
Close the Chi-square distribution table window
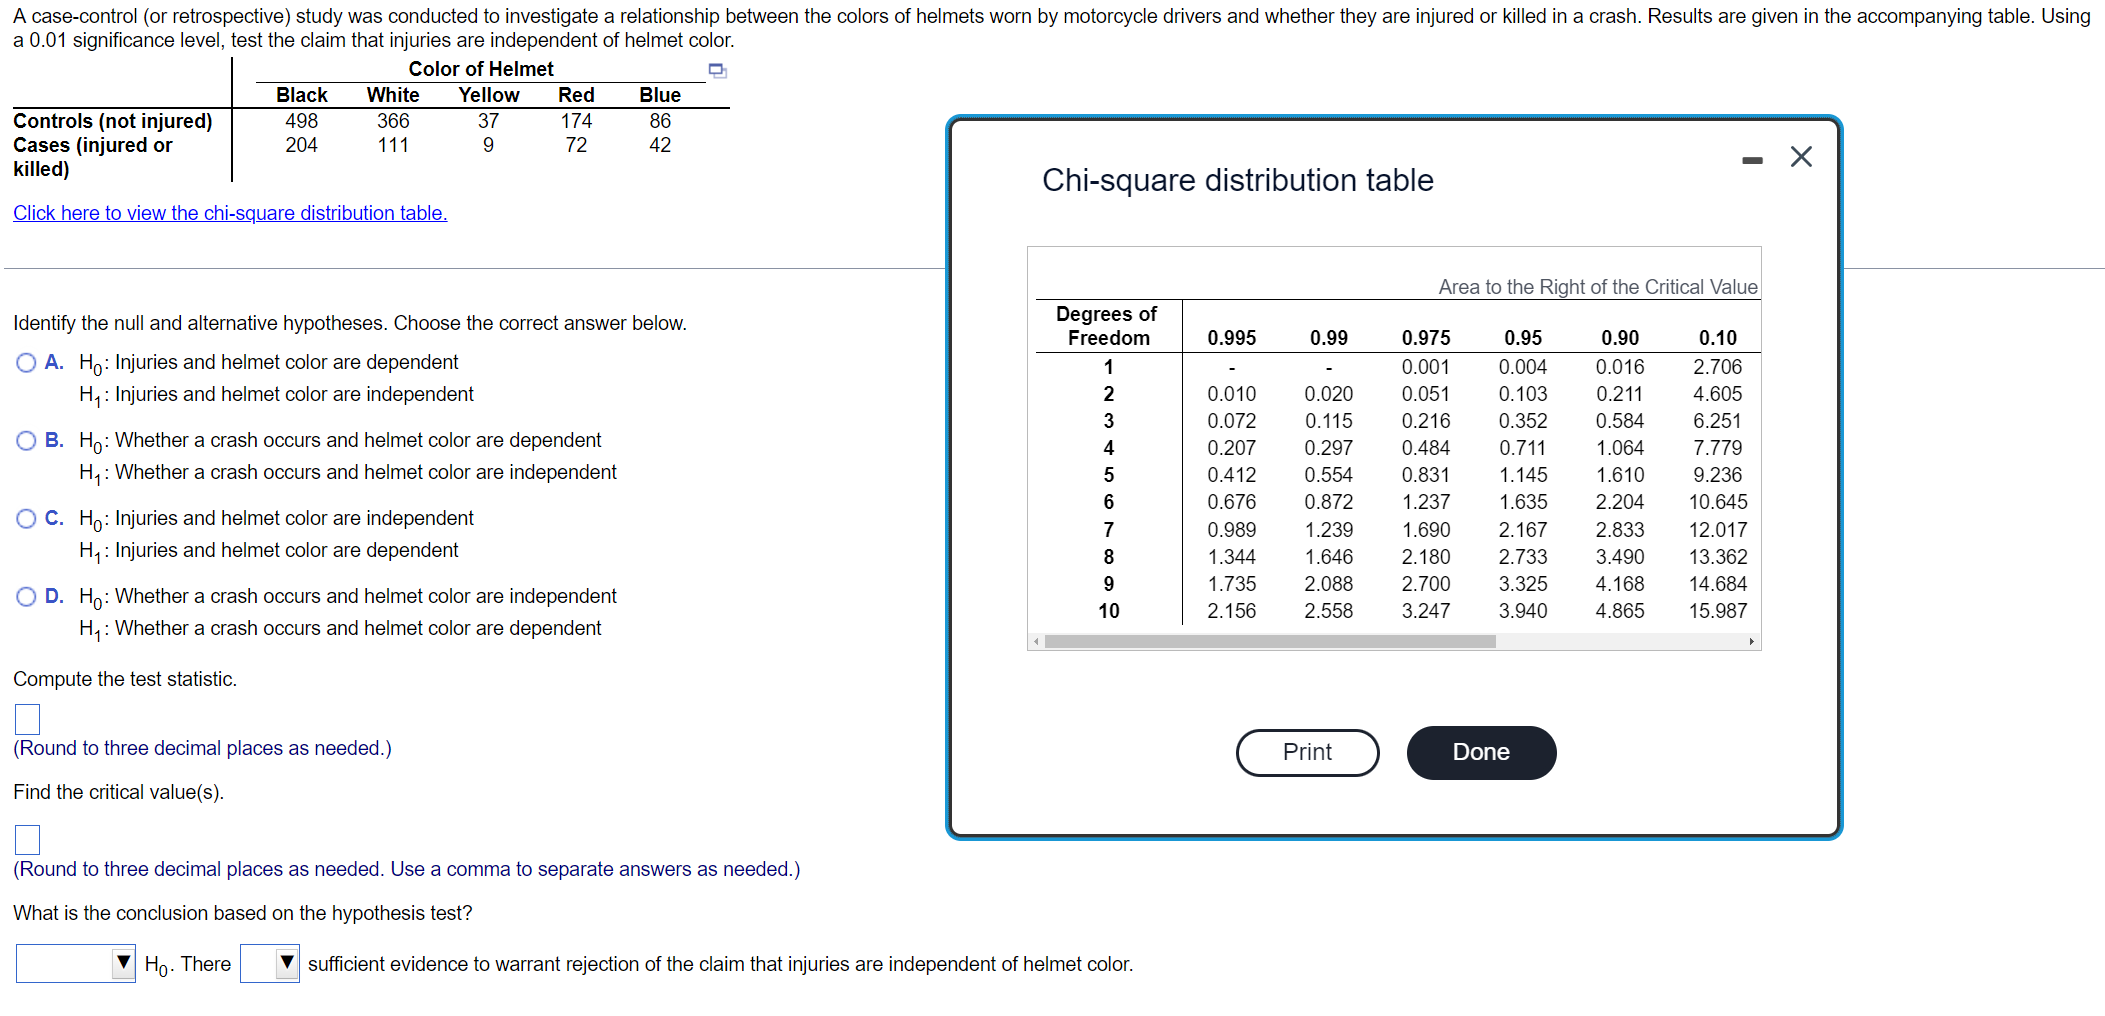1801,156
